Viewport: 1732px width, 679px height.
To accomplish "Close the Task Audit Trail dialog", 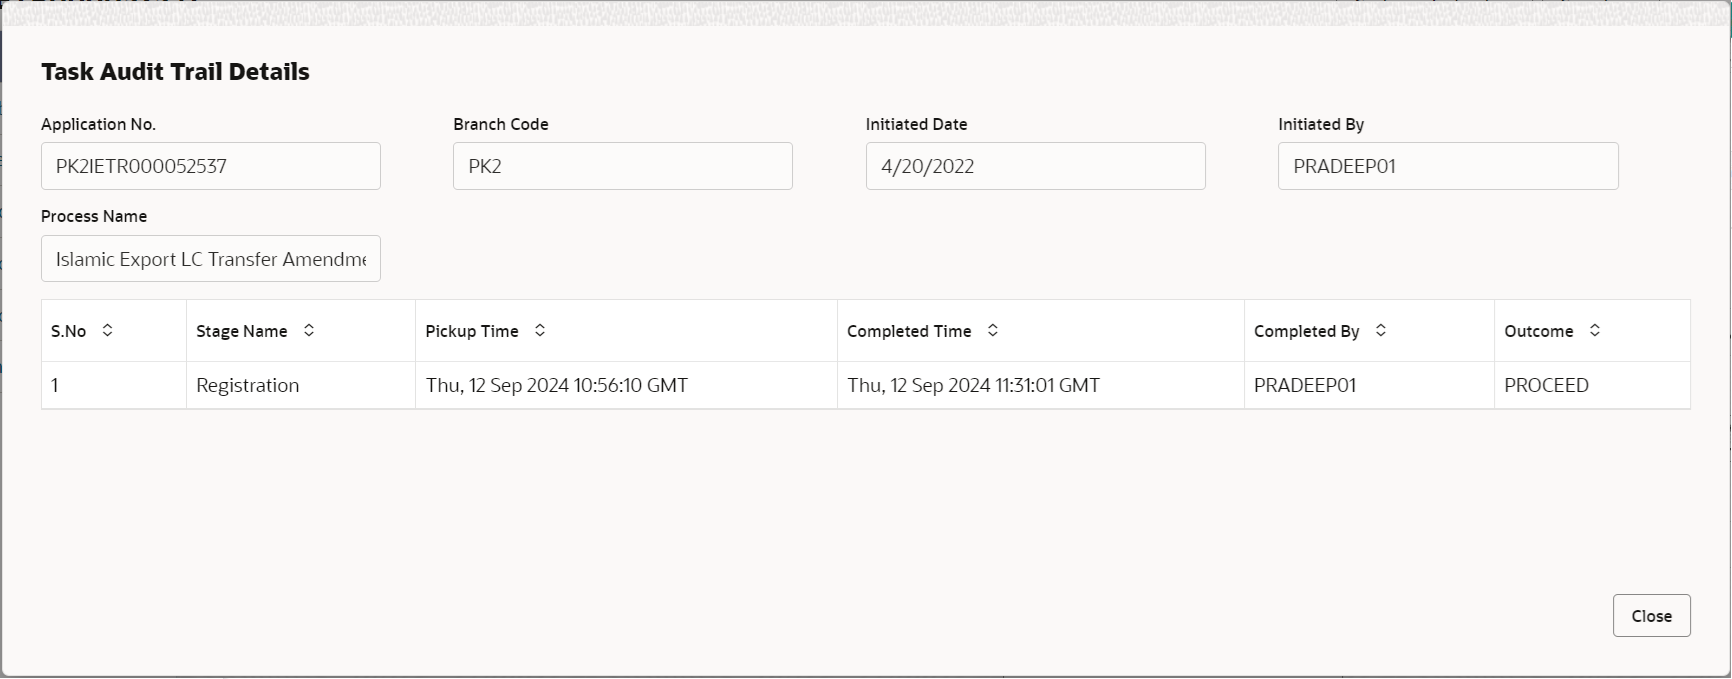I will click(1652, 616).
